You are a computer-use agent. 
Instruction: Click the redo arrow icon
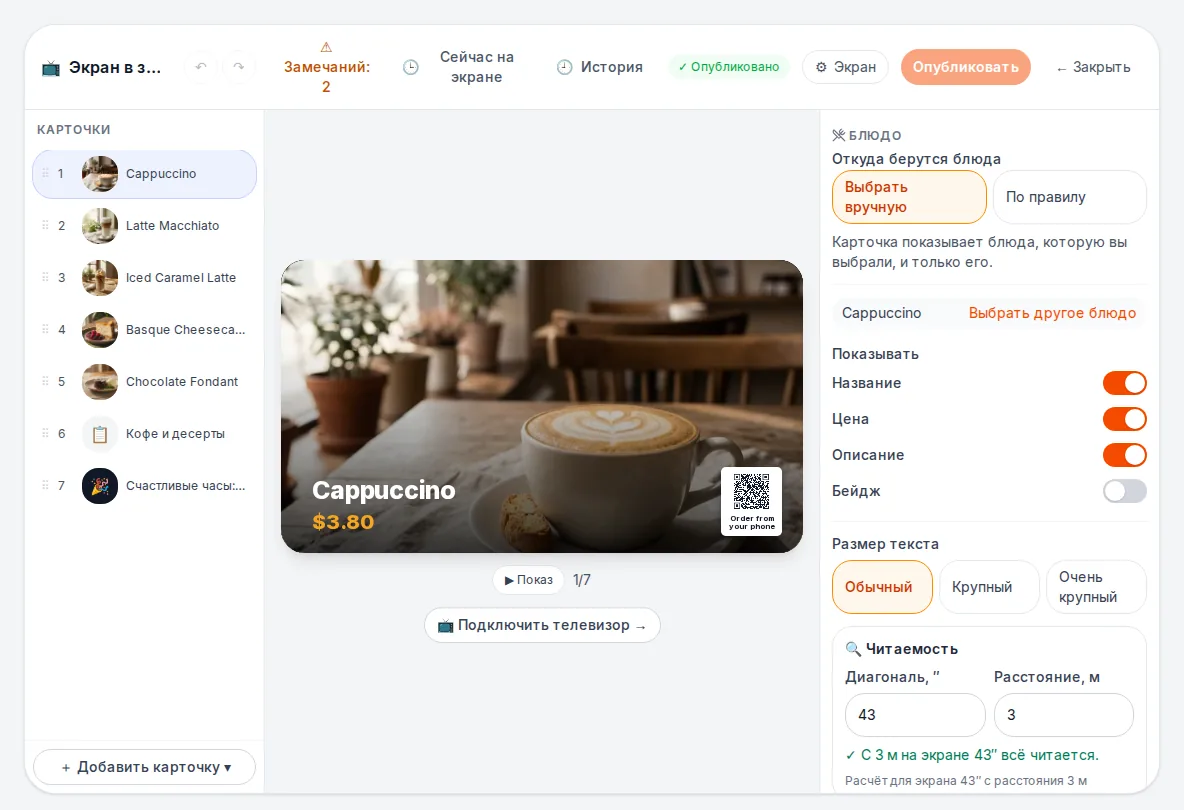coord(239,66)
